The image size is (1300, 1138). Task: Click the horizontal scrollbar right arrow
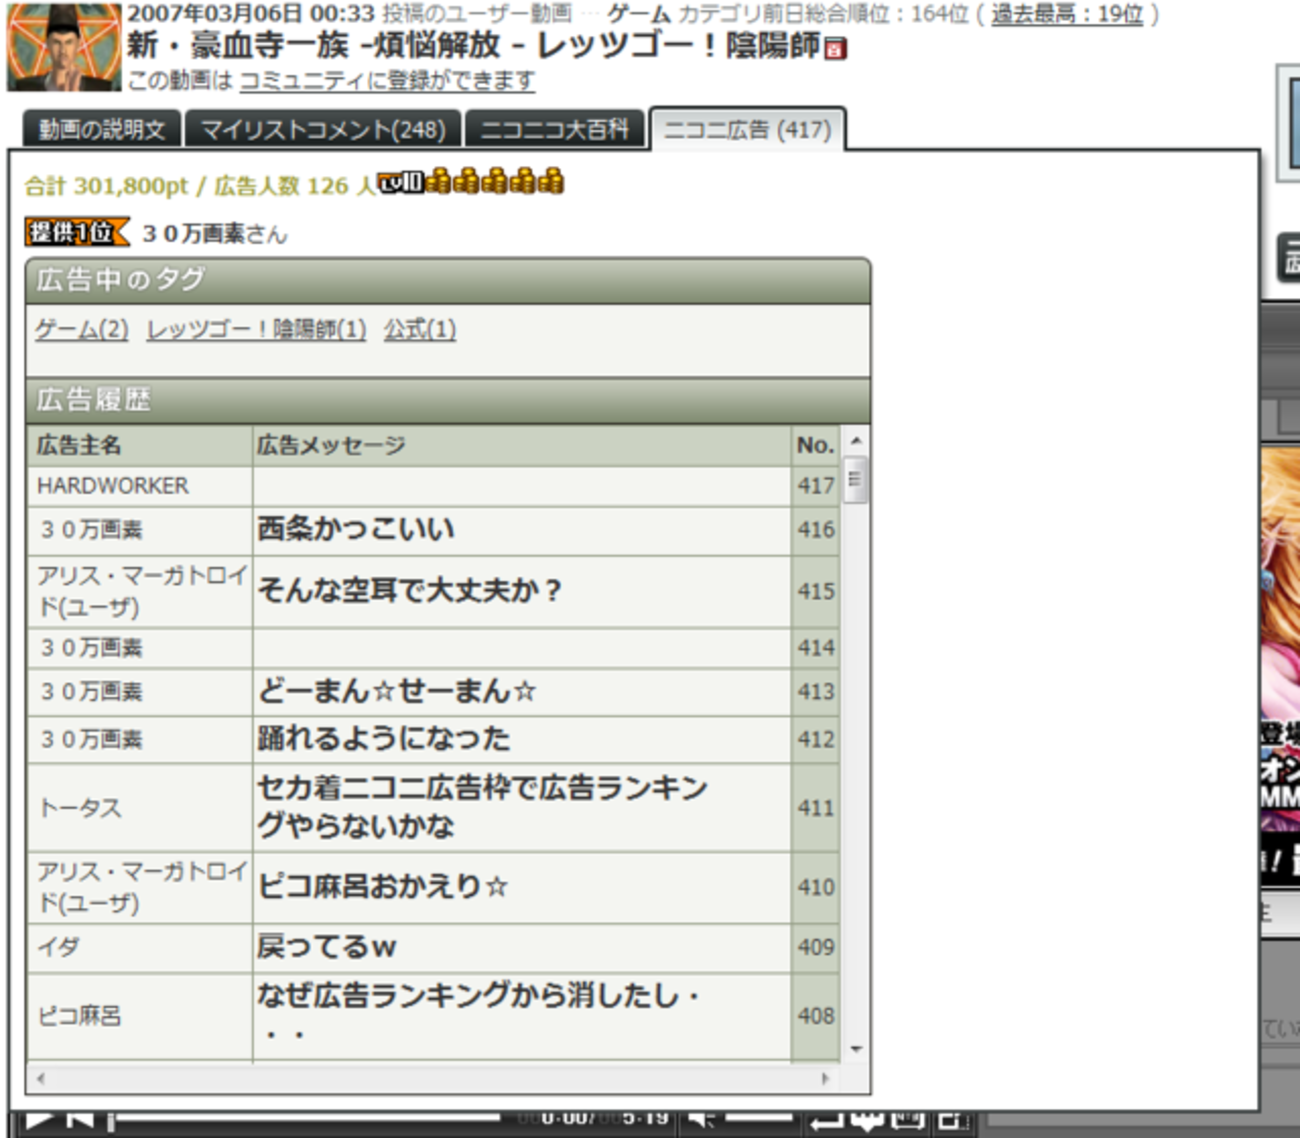coord(824,1078)
